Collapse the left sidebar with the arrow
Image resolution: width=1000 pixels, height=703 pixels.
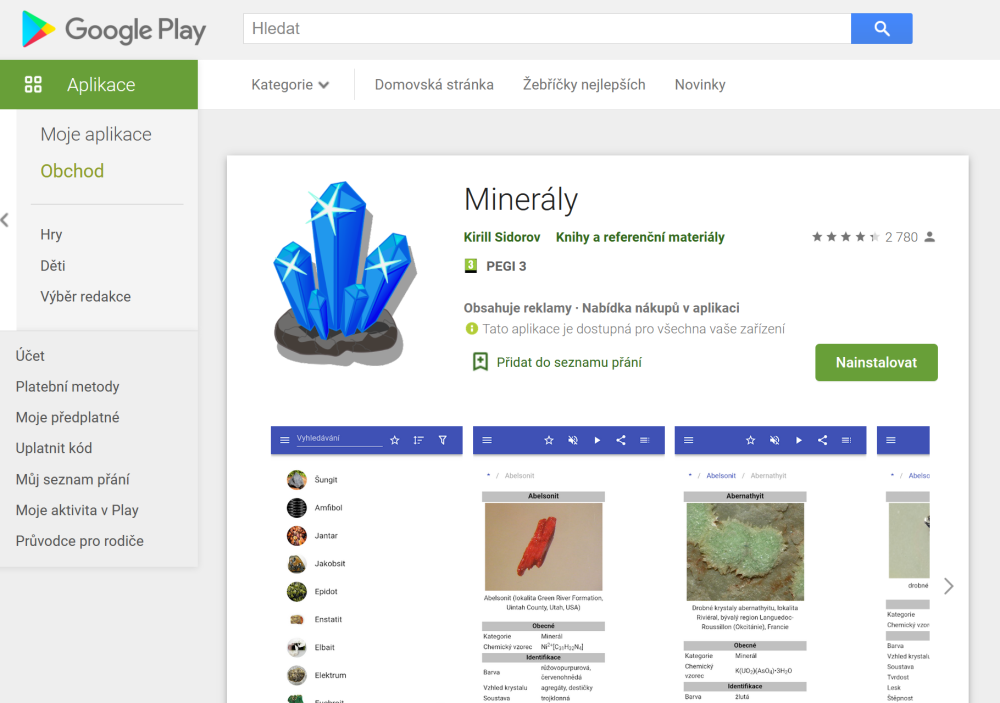pos(5,220)
